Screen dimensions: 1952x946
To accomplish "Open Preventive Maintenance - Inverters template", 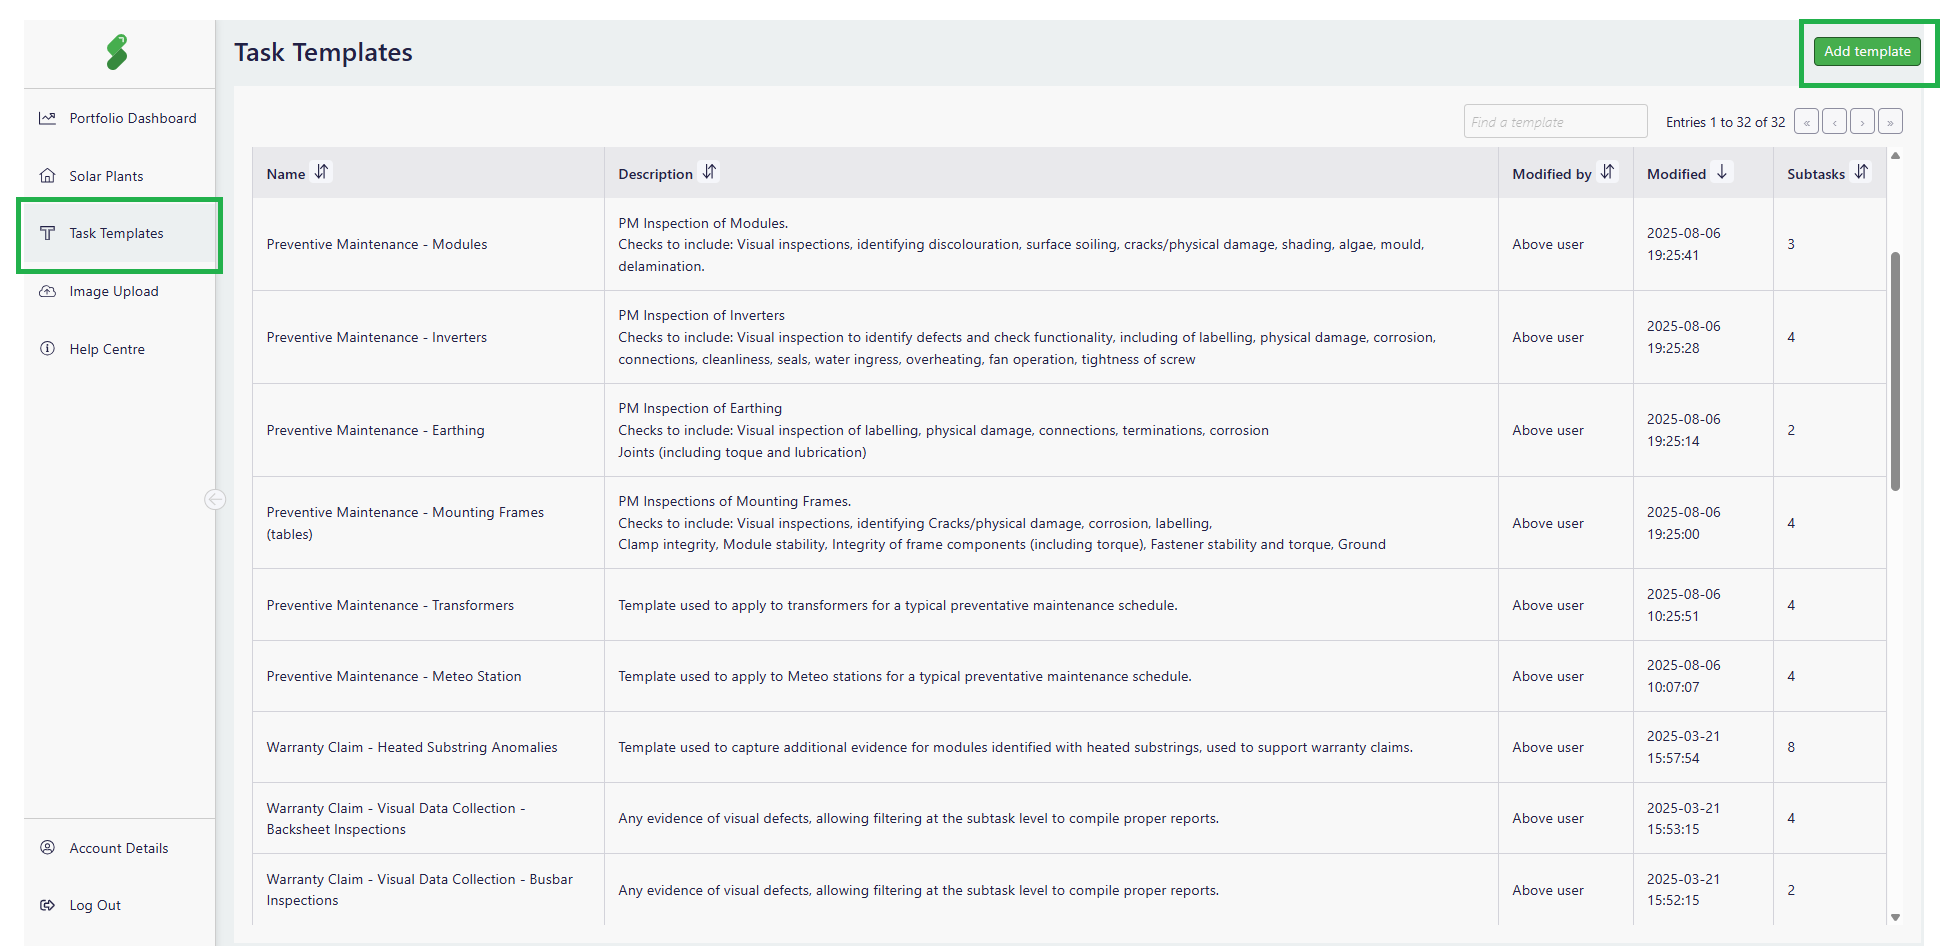I will pos(376,338).
